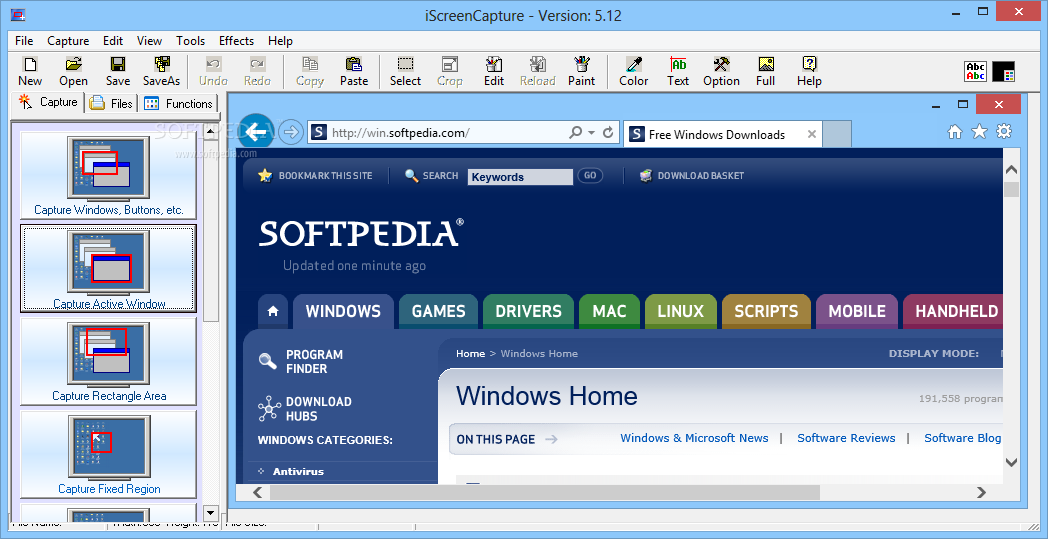Choose Capture Fixed Region thumbnail
Screen dimensions: 1048x539
coord(108,454)
